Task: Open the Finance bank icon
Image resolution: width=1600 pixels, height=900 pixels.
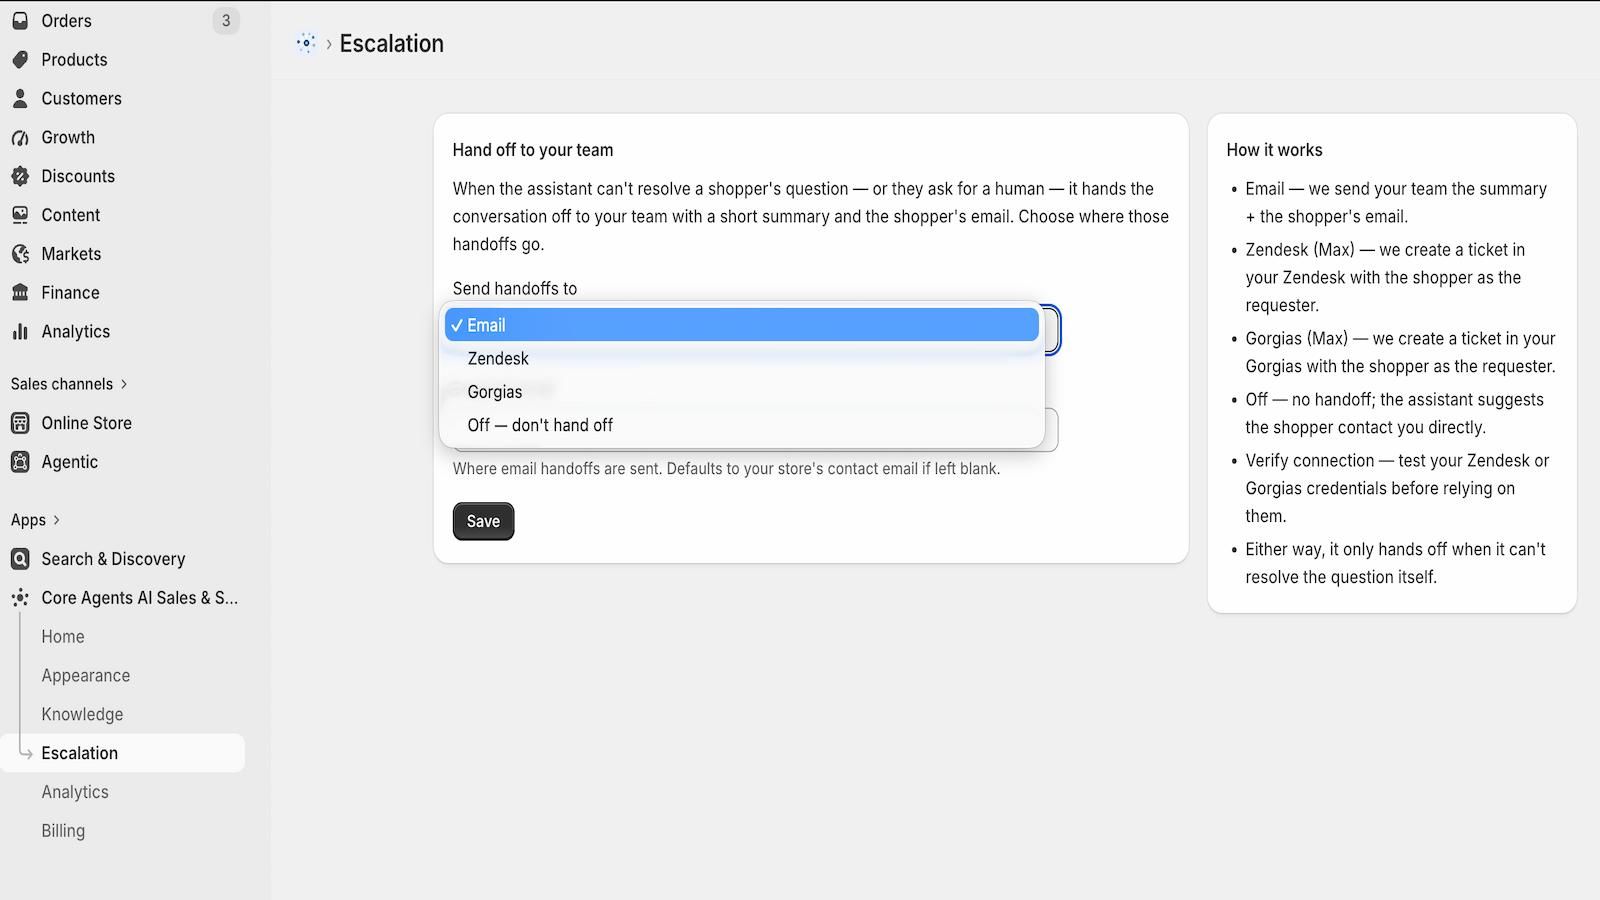Action: pos(20,293)
